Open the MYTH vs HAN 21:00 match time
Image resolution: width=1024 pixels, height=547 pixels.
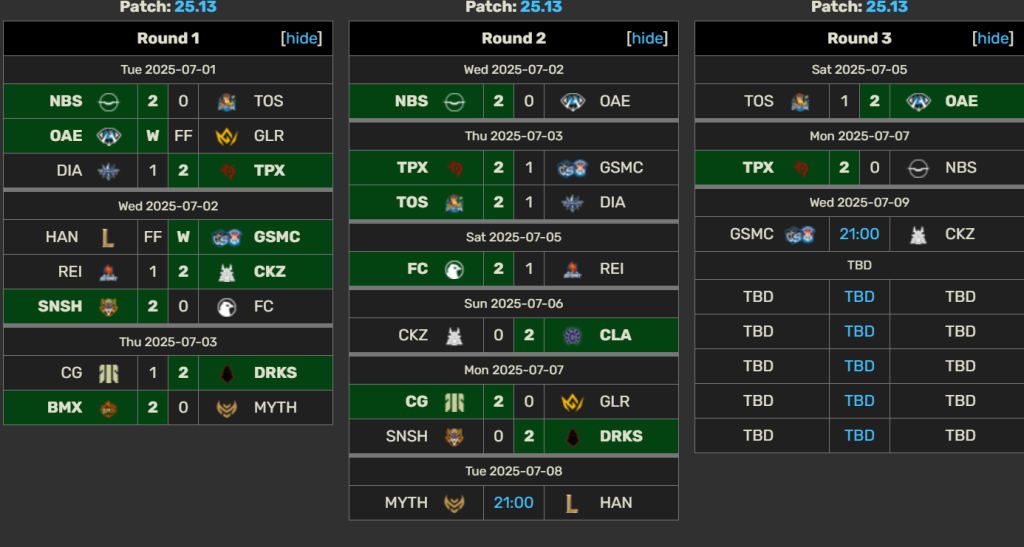pos(513,503)
